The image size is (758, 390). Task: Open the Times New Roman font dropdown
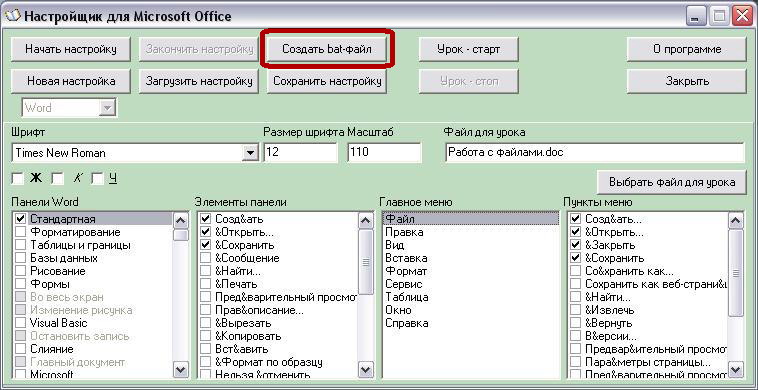[250, 153]
